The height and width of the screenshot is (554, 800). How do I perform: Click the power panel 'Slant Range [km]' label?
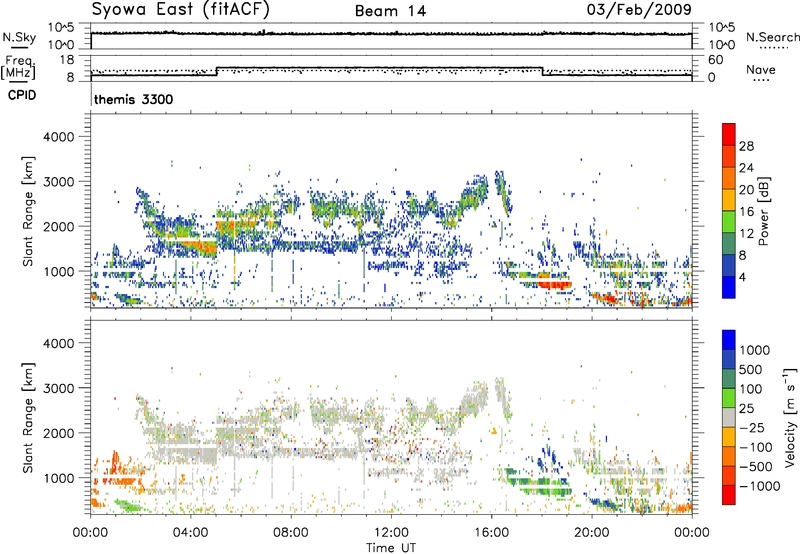tap(28, 211)
